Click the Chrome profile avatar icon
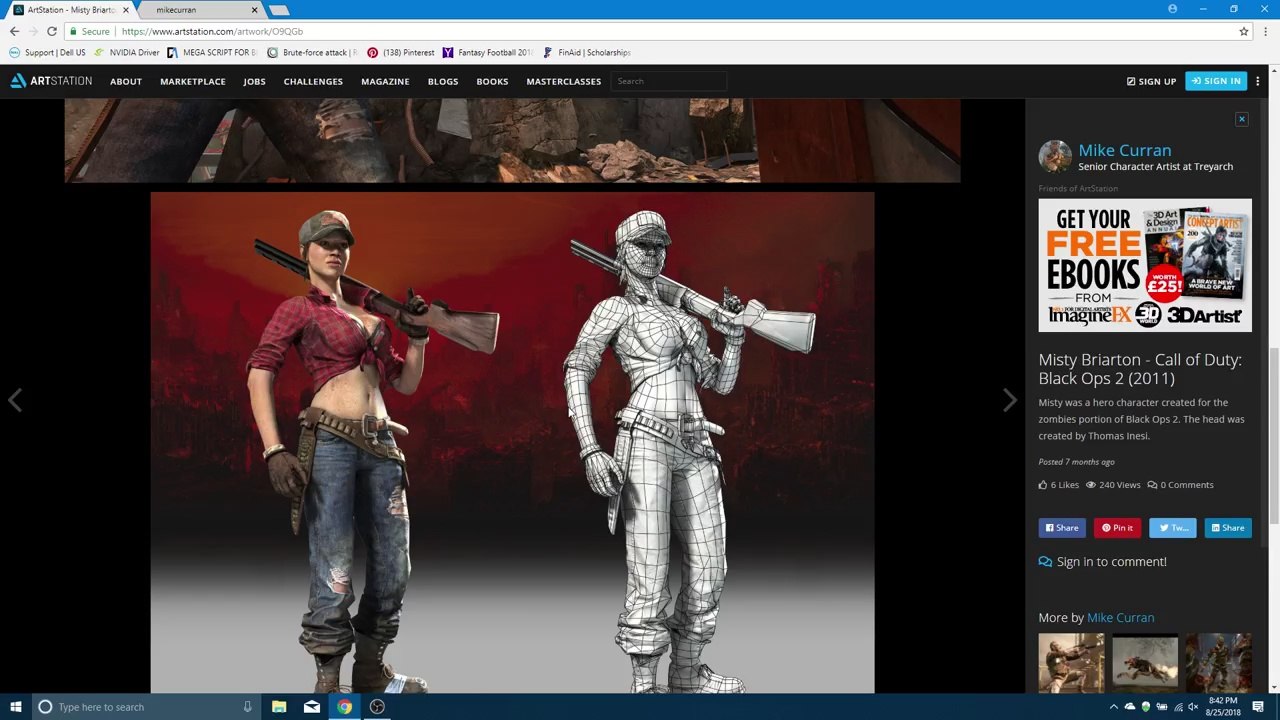The width and height of the screenshot is (1280, 720). tap(1172, 9)
